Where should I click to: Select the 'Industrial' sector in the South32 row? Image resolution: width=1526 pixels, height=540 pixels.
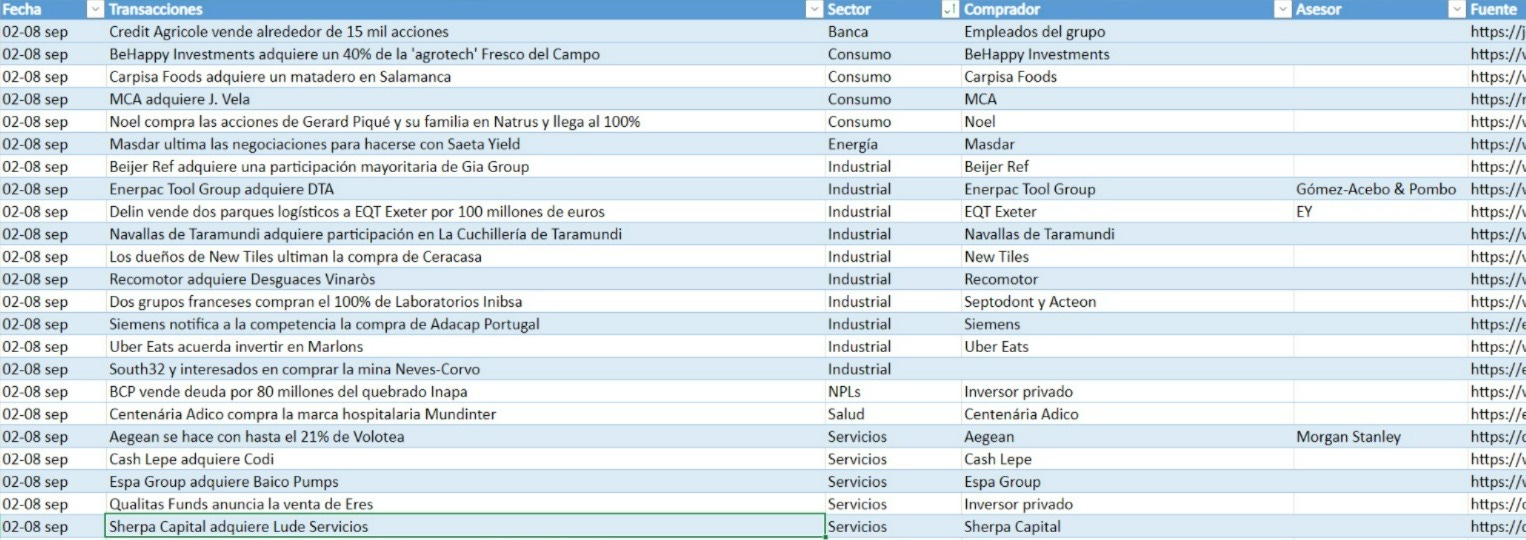pos(892,369)
